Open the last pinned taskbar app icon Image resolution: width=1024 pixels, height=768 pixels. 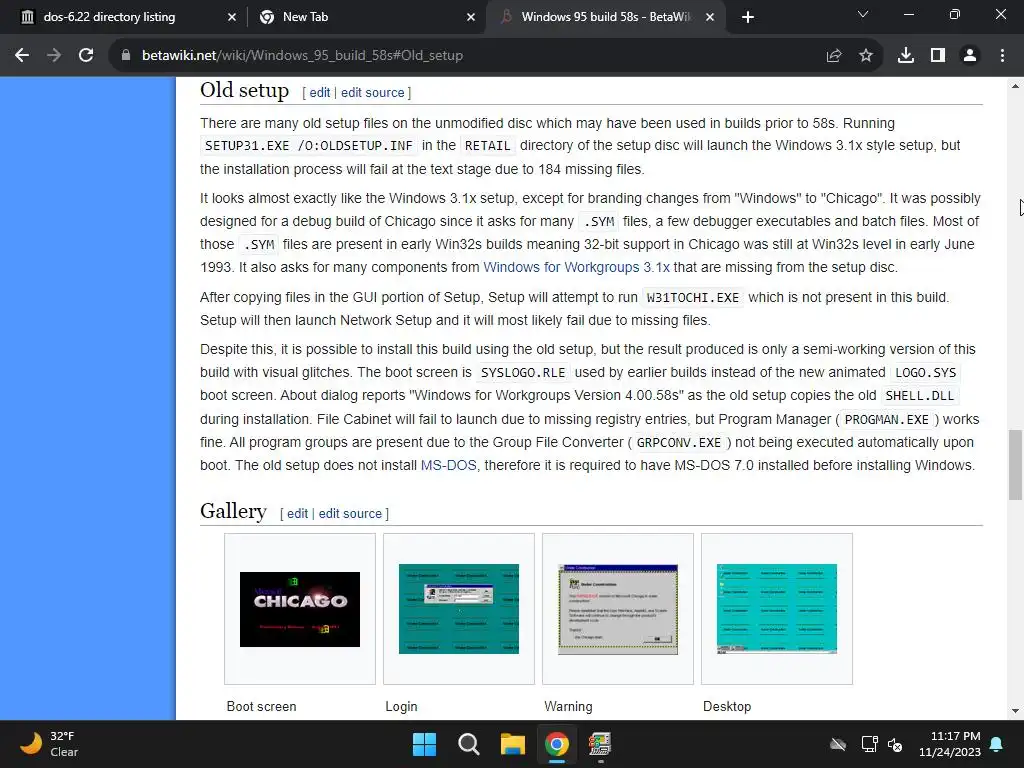[600, 744]
